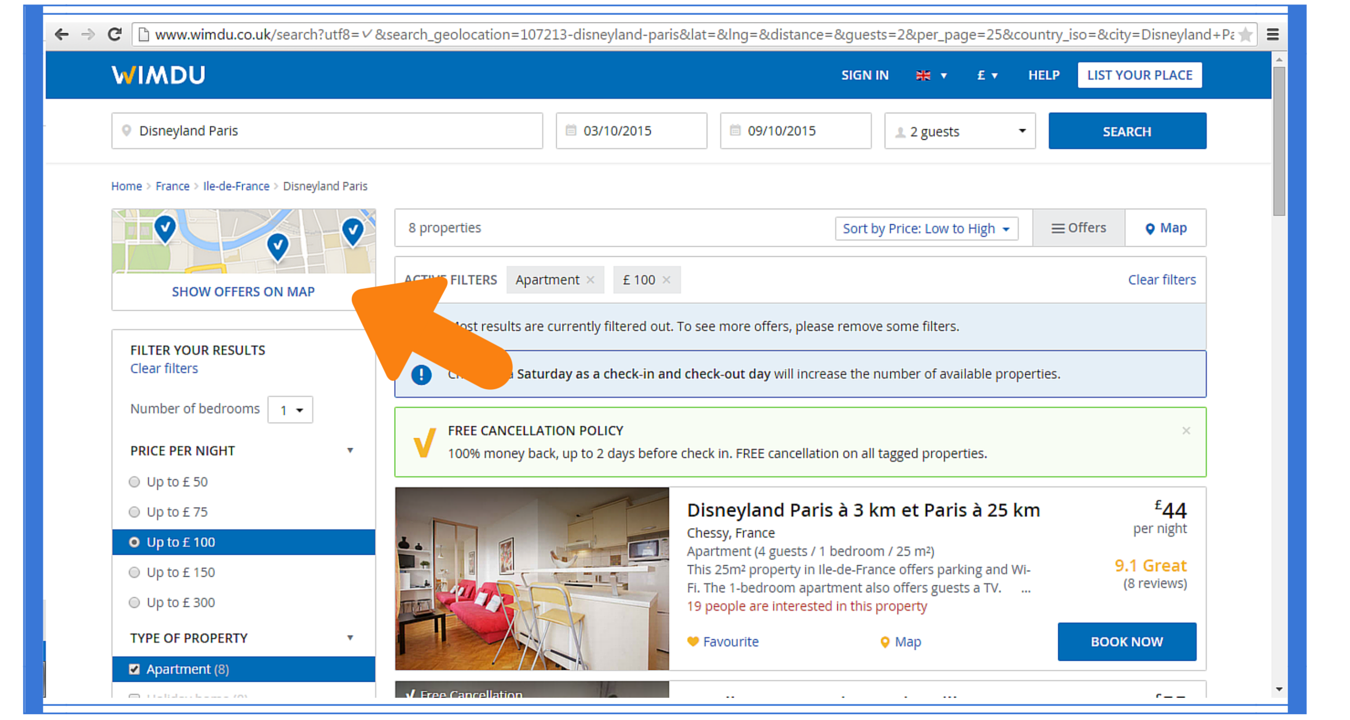This screenshot has width=1350, height=720.
Task: Click the orange checkmark cancellation icon
Action: [x=424, y=442]
